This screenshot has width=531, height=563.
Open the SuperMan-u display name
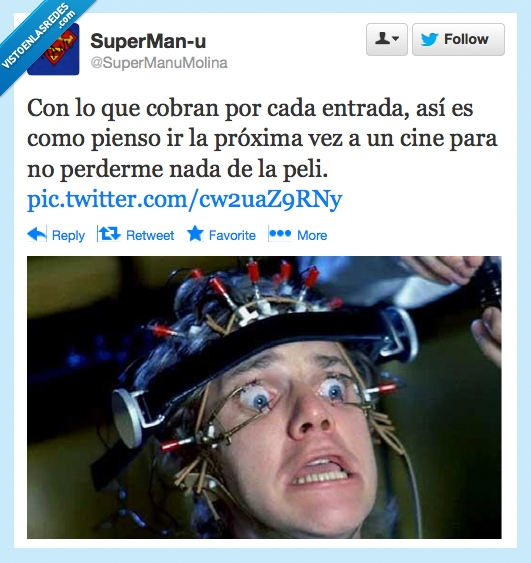point(148,41)
